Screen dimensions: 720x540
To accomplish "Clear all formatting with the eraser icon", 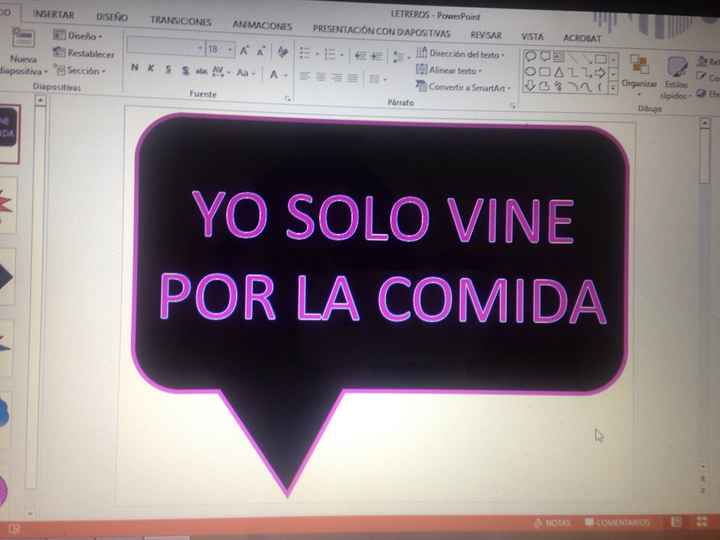I will pyautogui.click(x=283, y=52).
